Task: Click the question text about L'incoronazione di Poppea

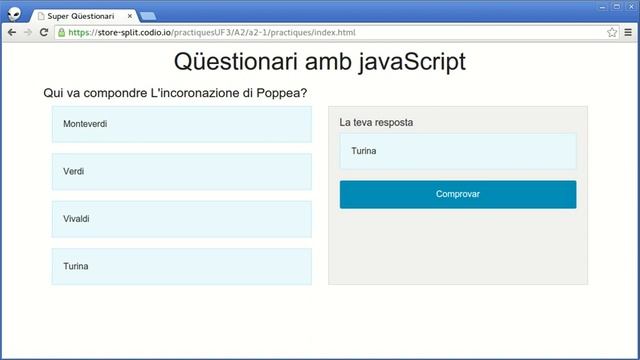Action: pyautogui.click(x=175, y=93)
